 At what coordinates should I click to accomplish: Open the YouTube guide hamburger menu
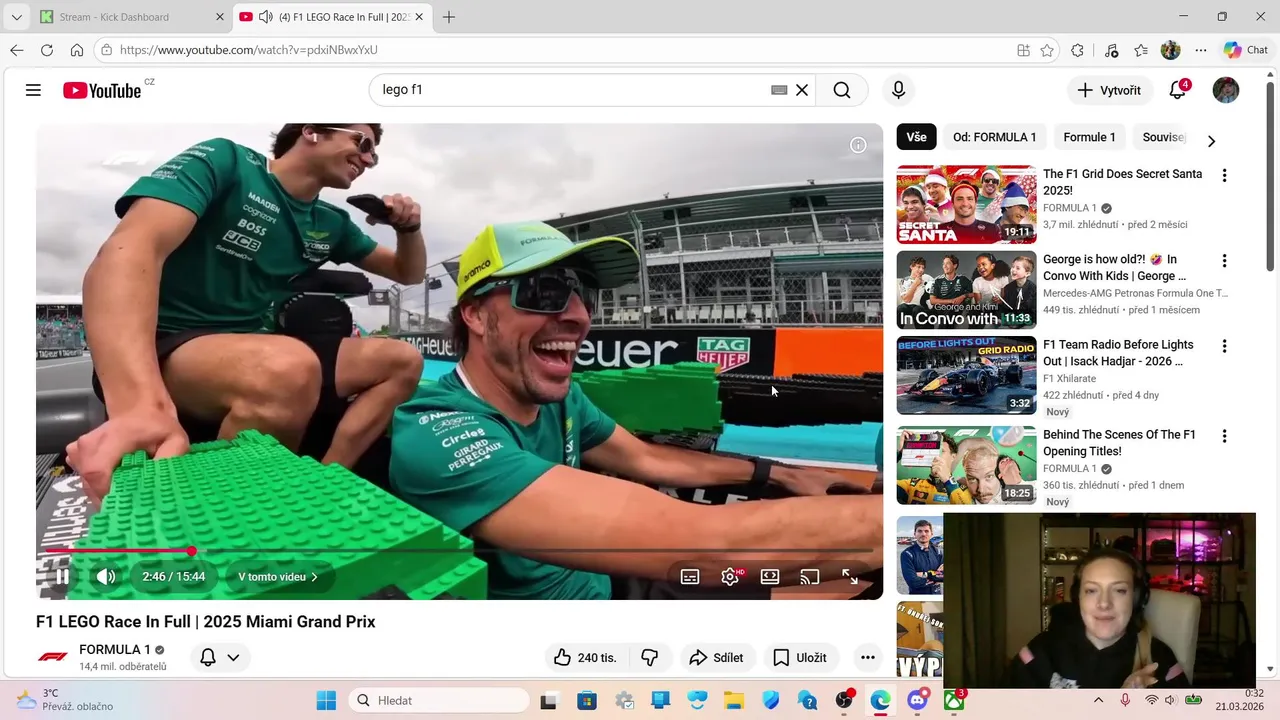click(33, 90)
